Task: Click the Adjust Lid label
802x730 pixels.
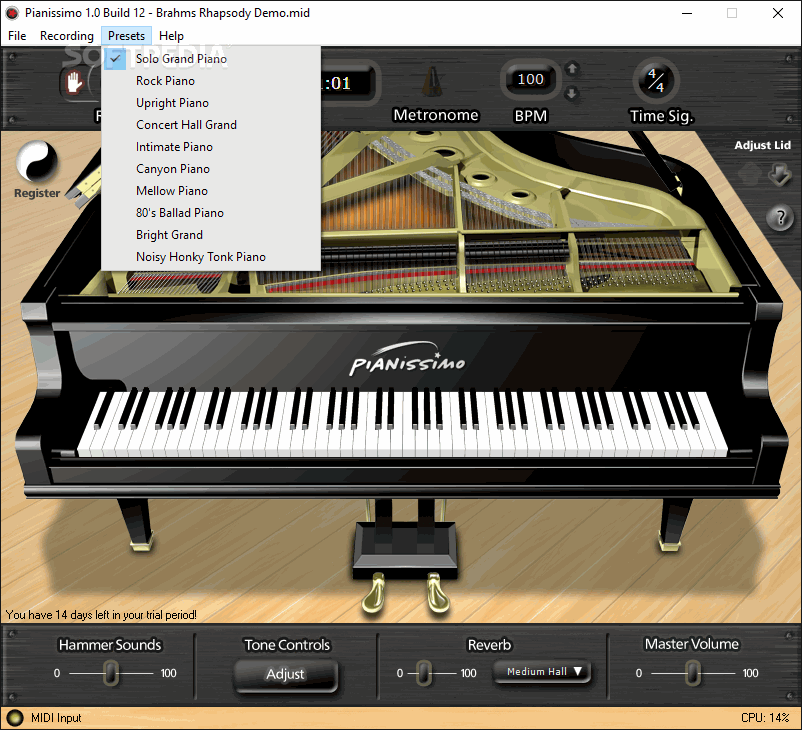Action: click(x=763, y=145)
